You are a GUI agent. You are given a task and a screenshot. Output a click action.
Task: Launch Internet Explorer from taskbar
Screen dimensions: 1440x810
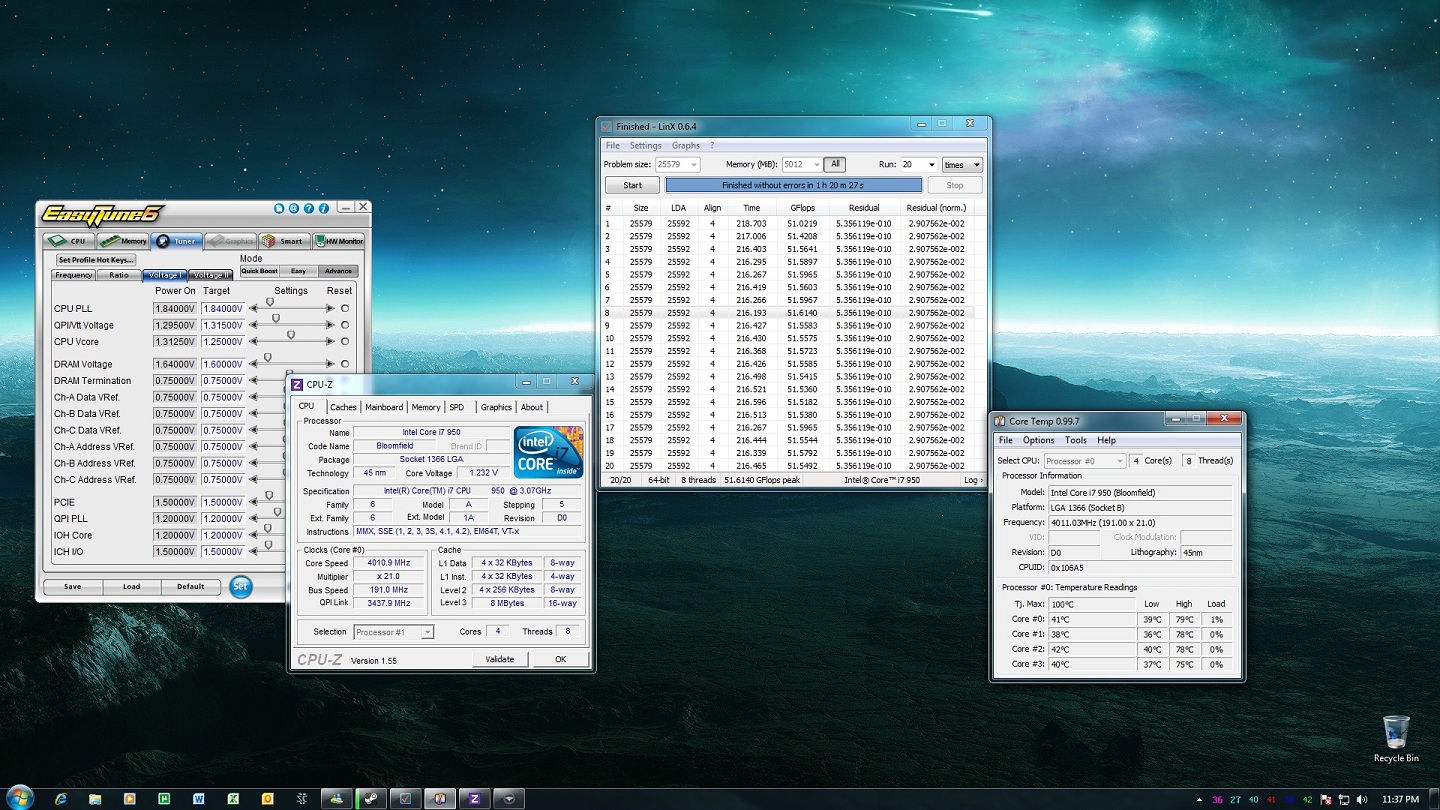[61, 799]
